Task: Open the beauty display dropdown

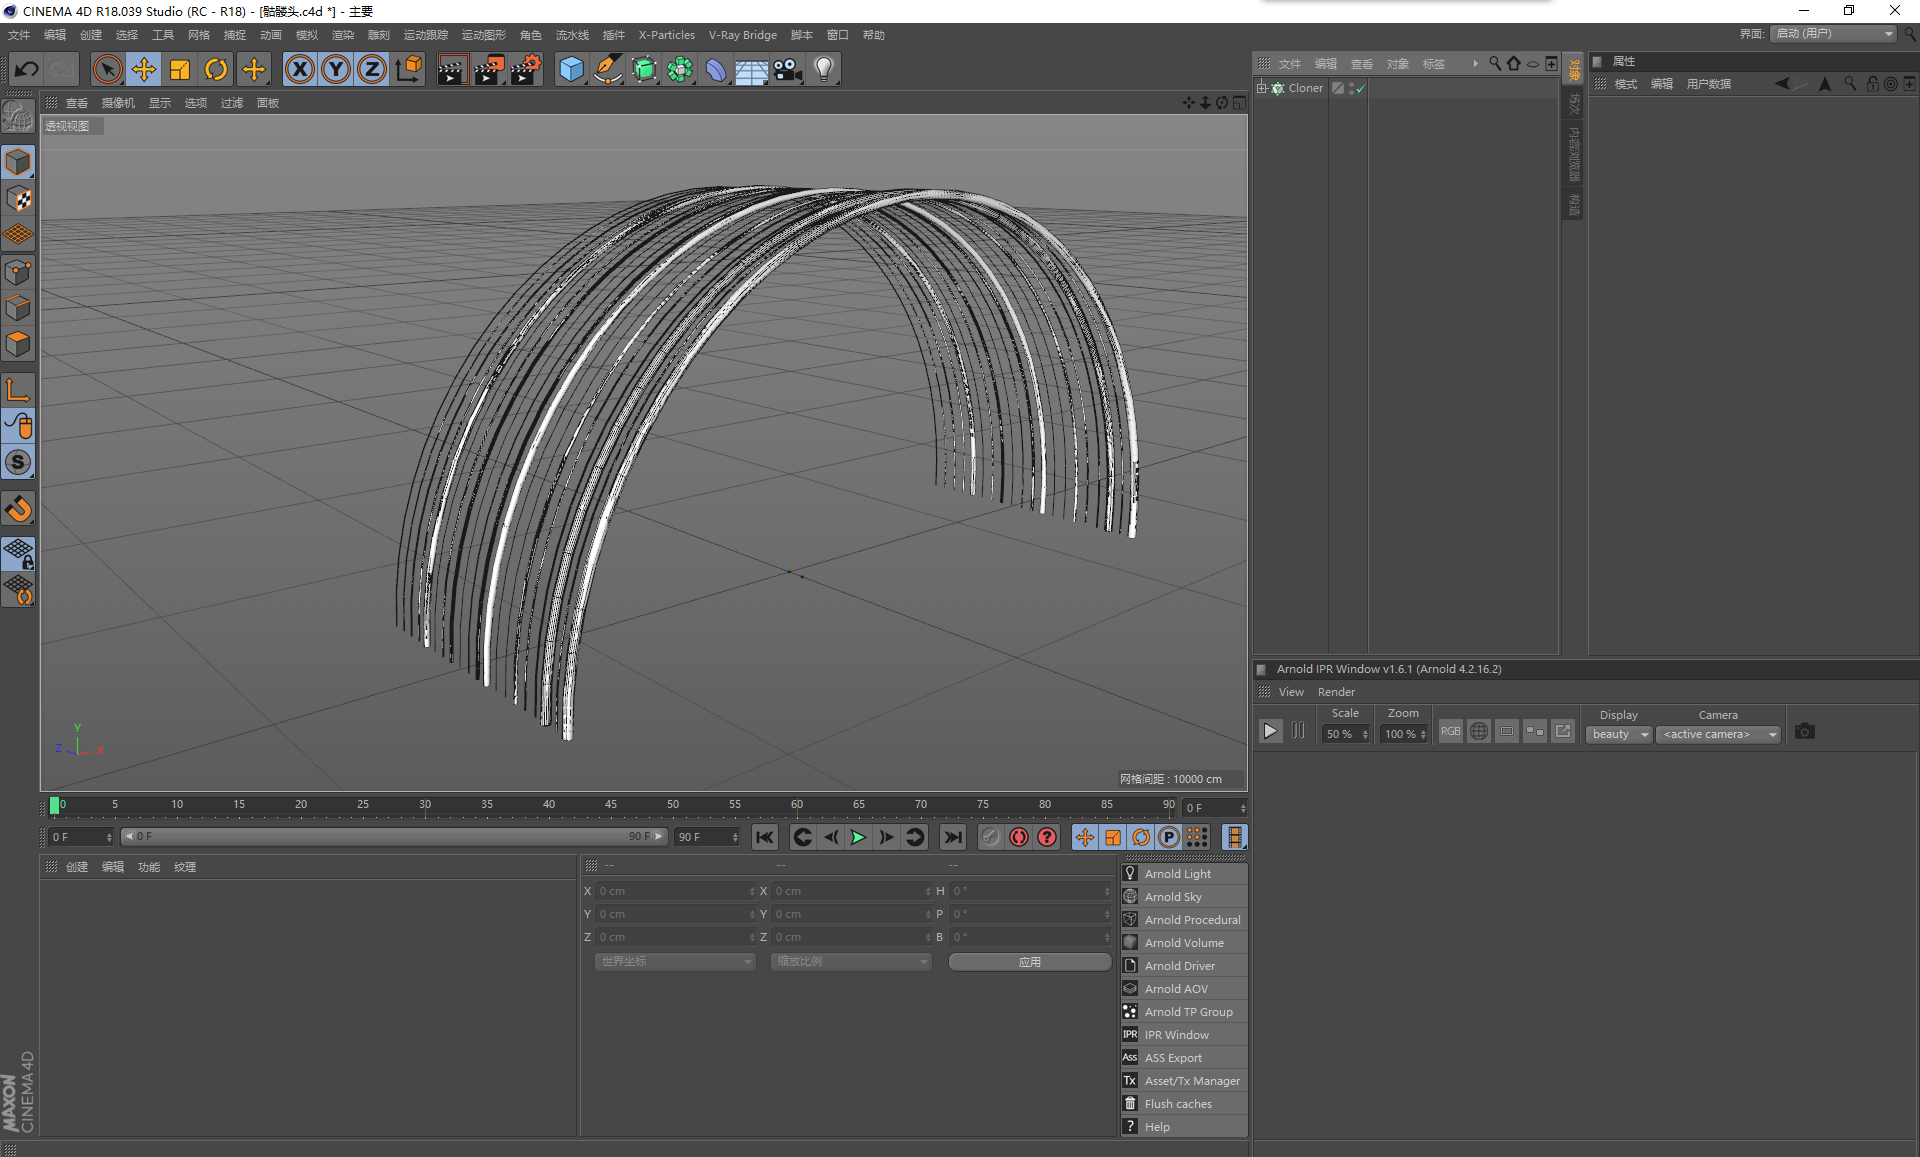Action: pyautogui.click(x=1619, y=734)
